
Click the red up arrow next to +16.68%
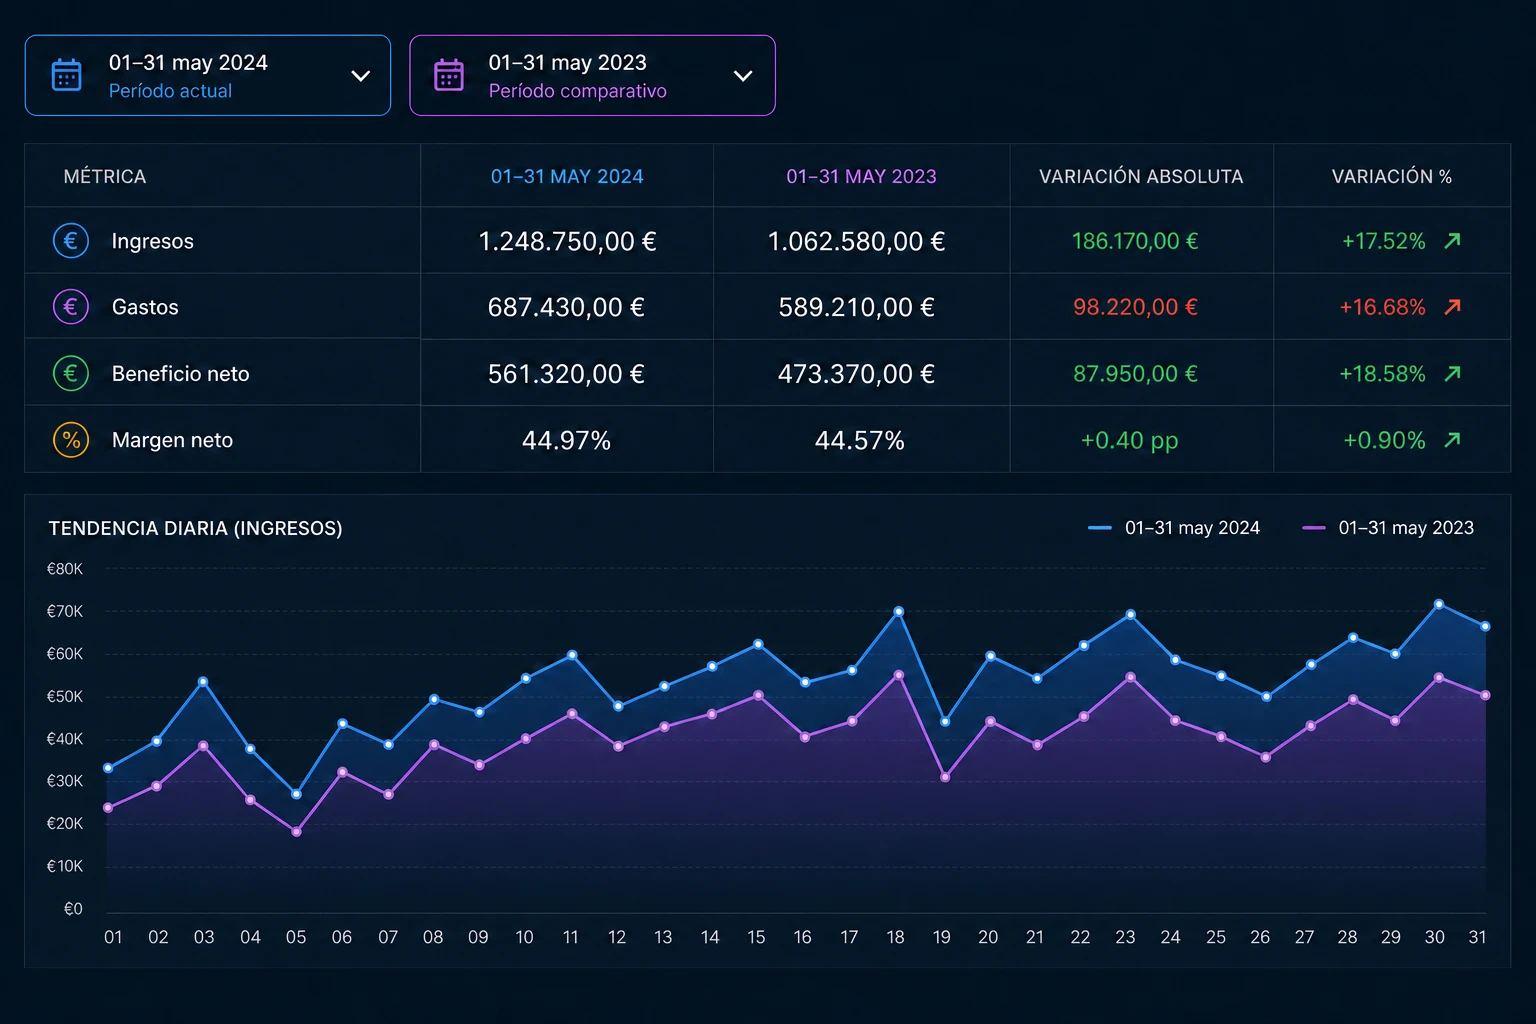point(1453,306)
